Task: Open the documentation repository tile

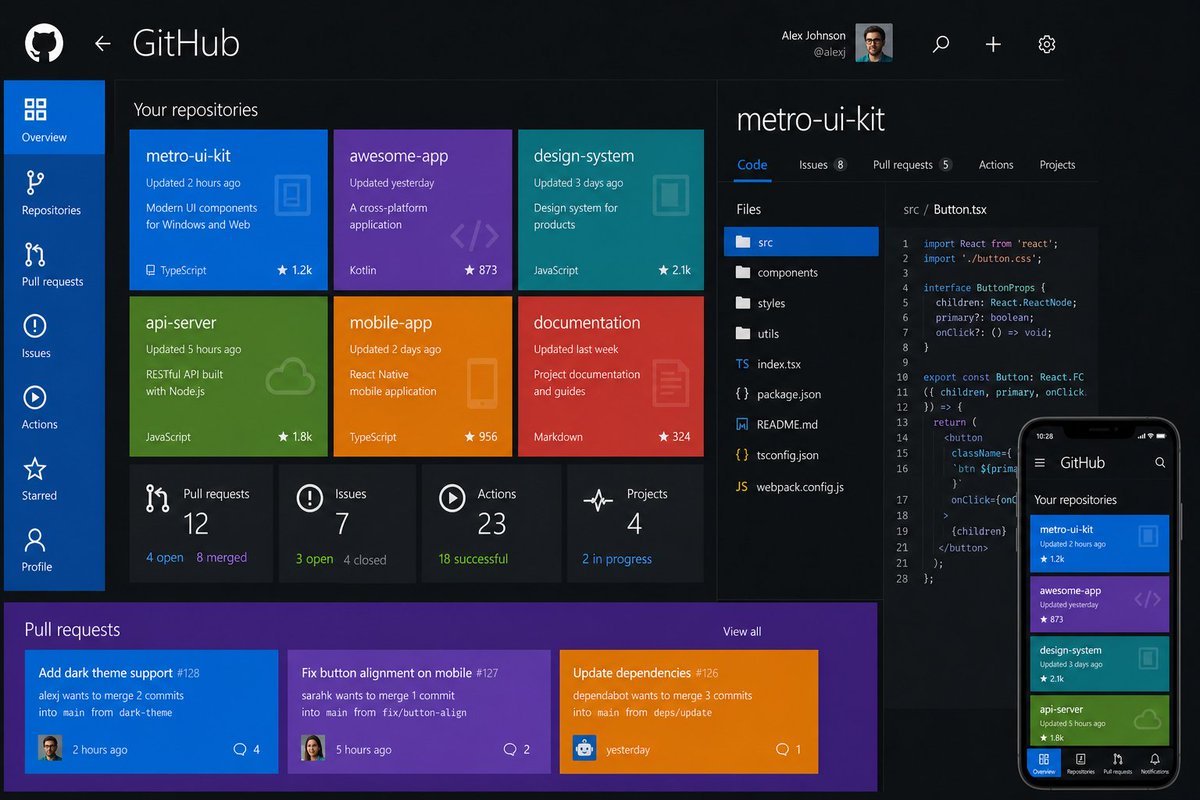Action: click(x=612, y=376)
